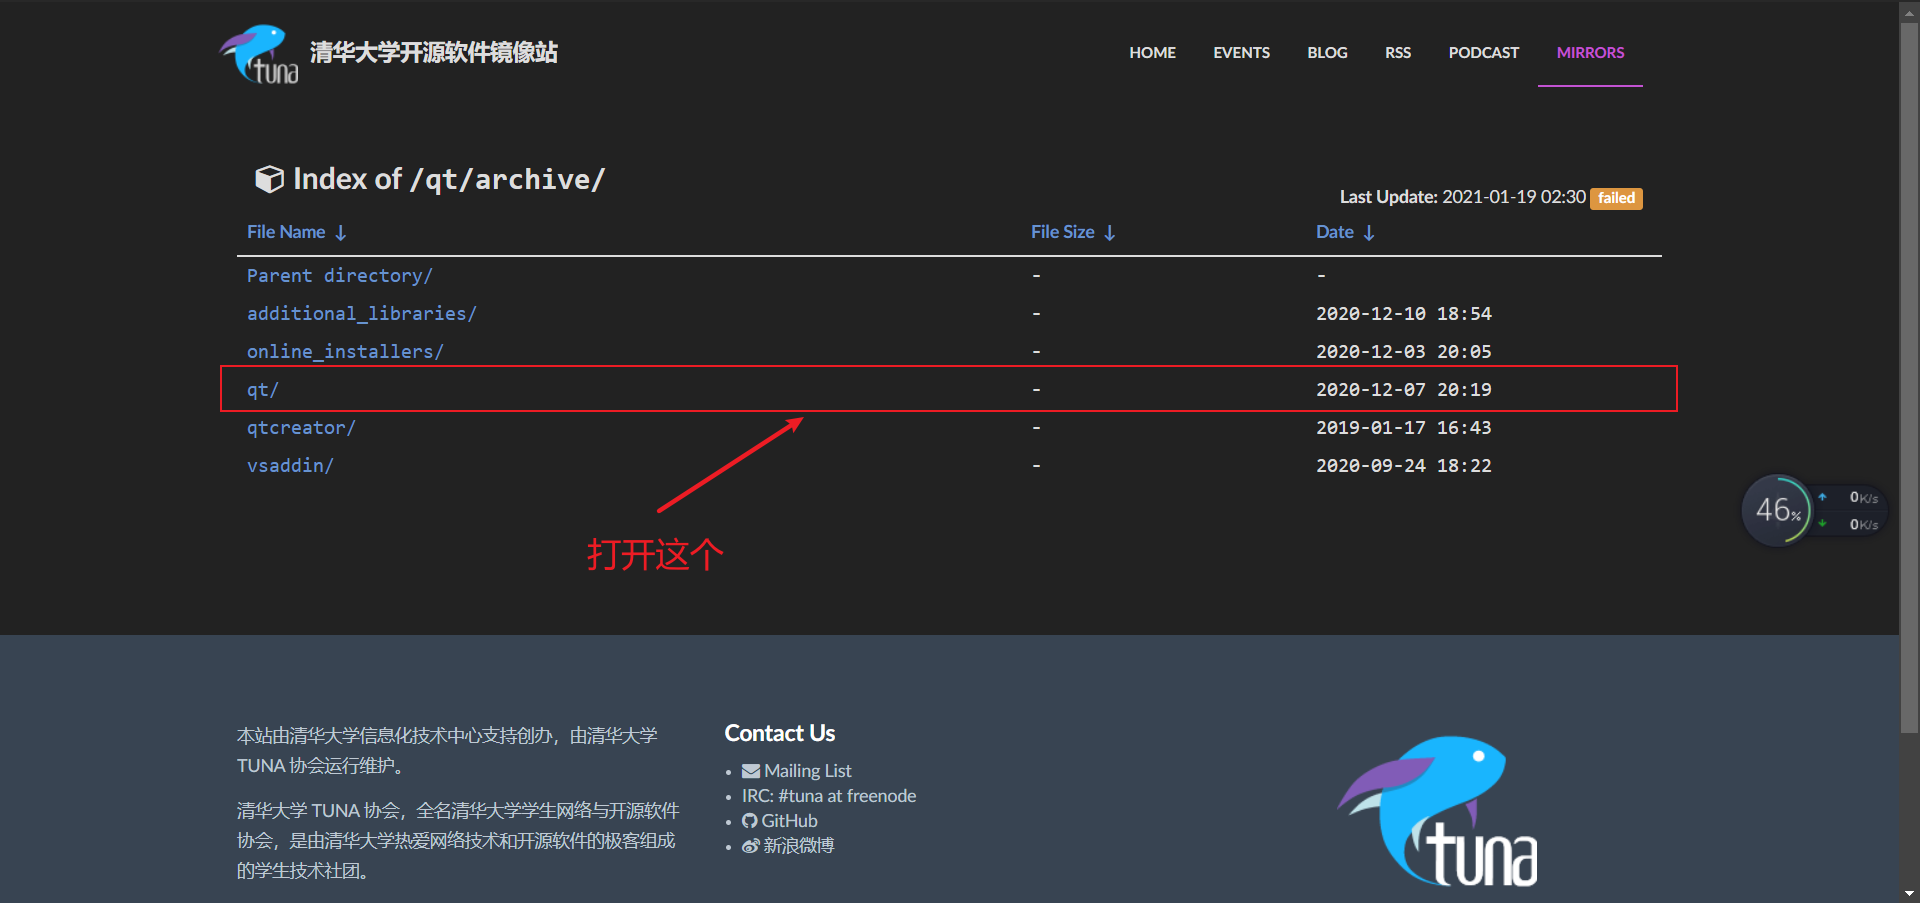Open the qt/ directory
1920x903 pixels.
point(263,389)
